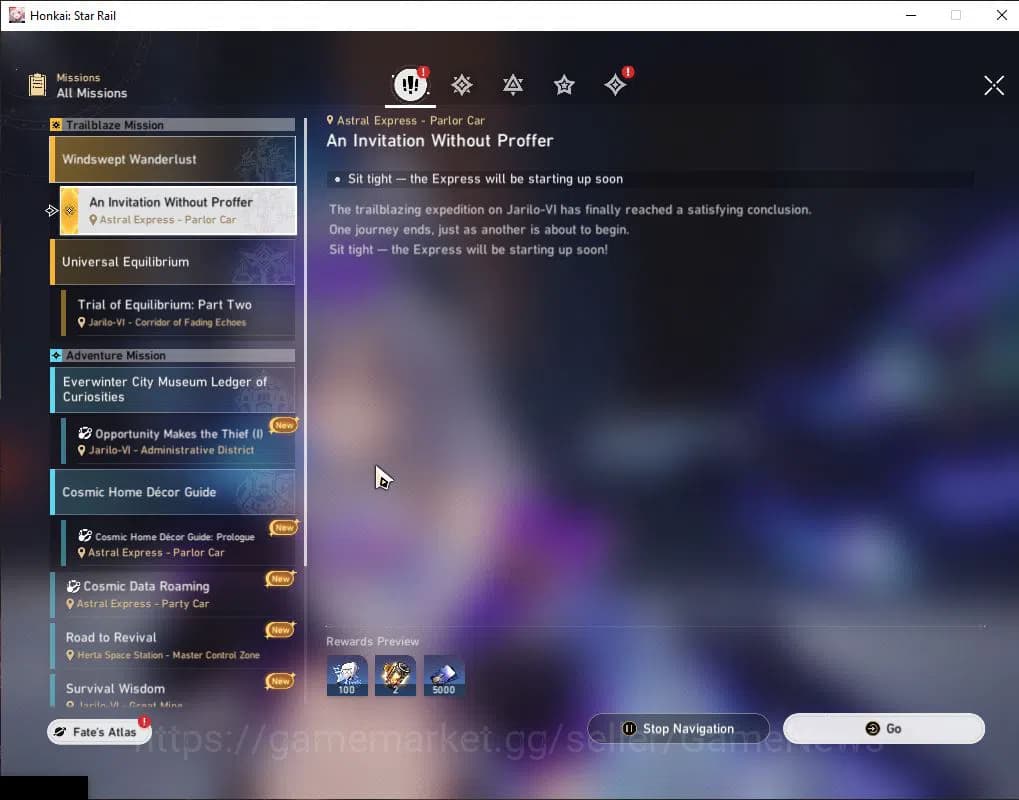The width and height of the screenshot is (1019, 800).
Task: Click the Go button
Action: click(883, 729)
